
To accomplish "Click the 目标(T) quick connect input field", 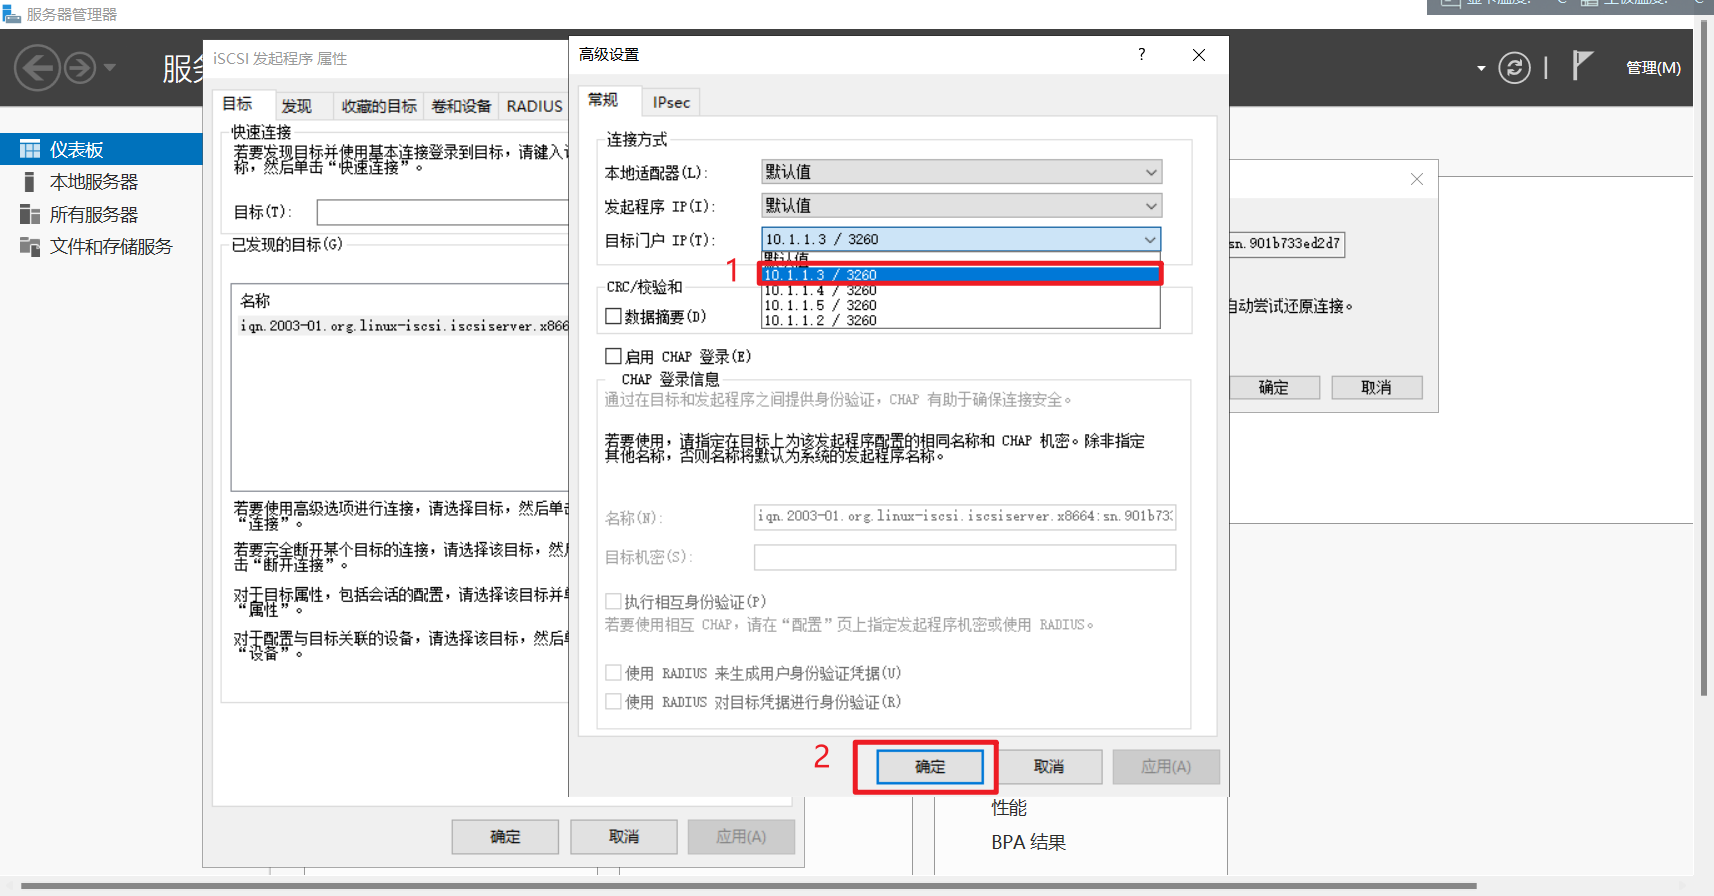I will coord(443,212).
